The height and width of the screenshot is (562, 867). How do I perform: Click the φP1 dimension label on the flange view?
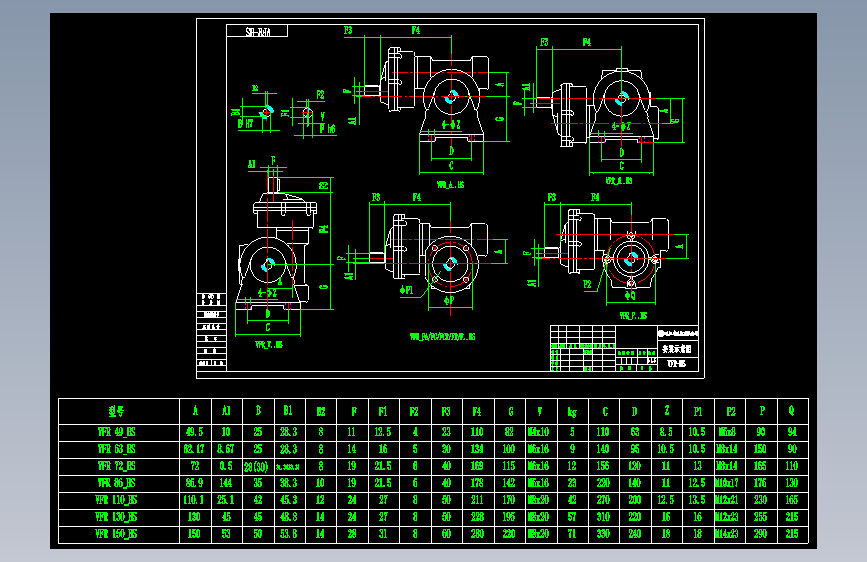(407, 290)
